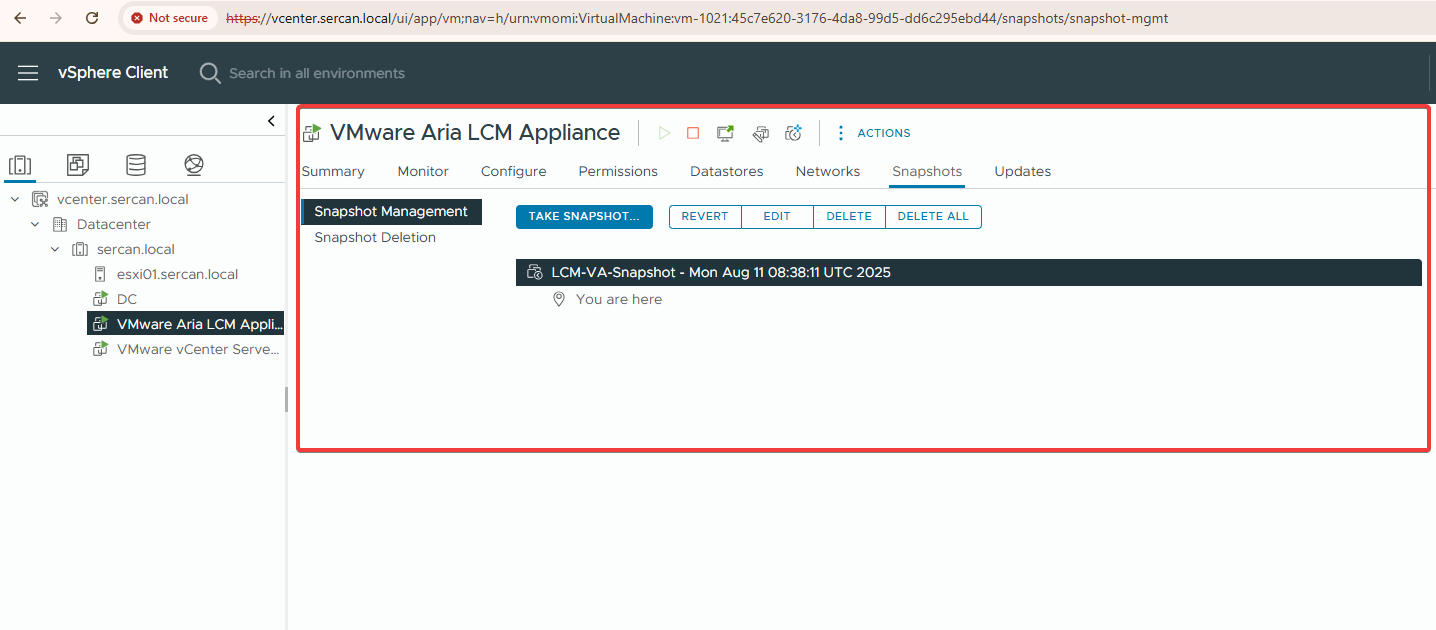Click the Edit Settings icon in the VM header
This screenshot has height=630, width=1436.
(x=760, y=133)
